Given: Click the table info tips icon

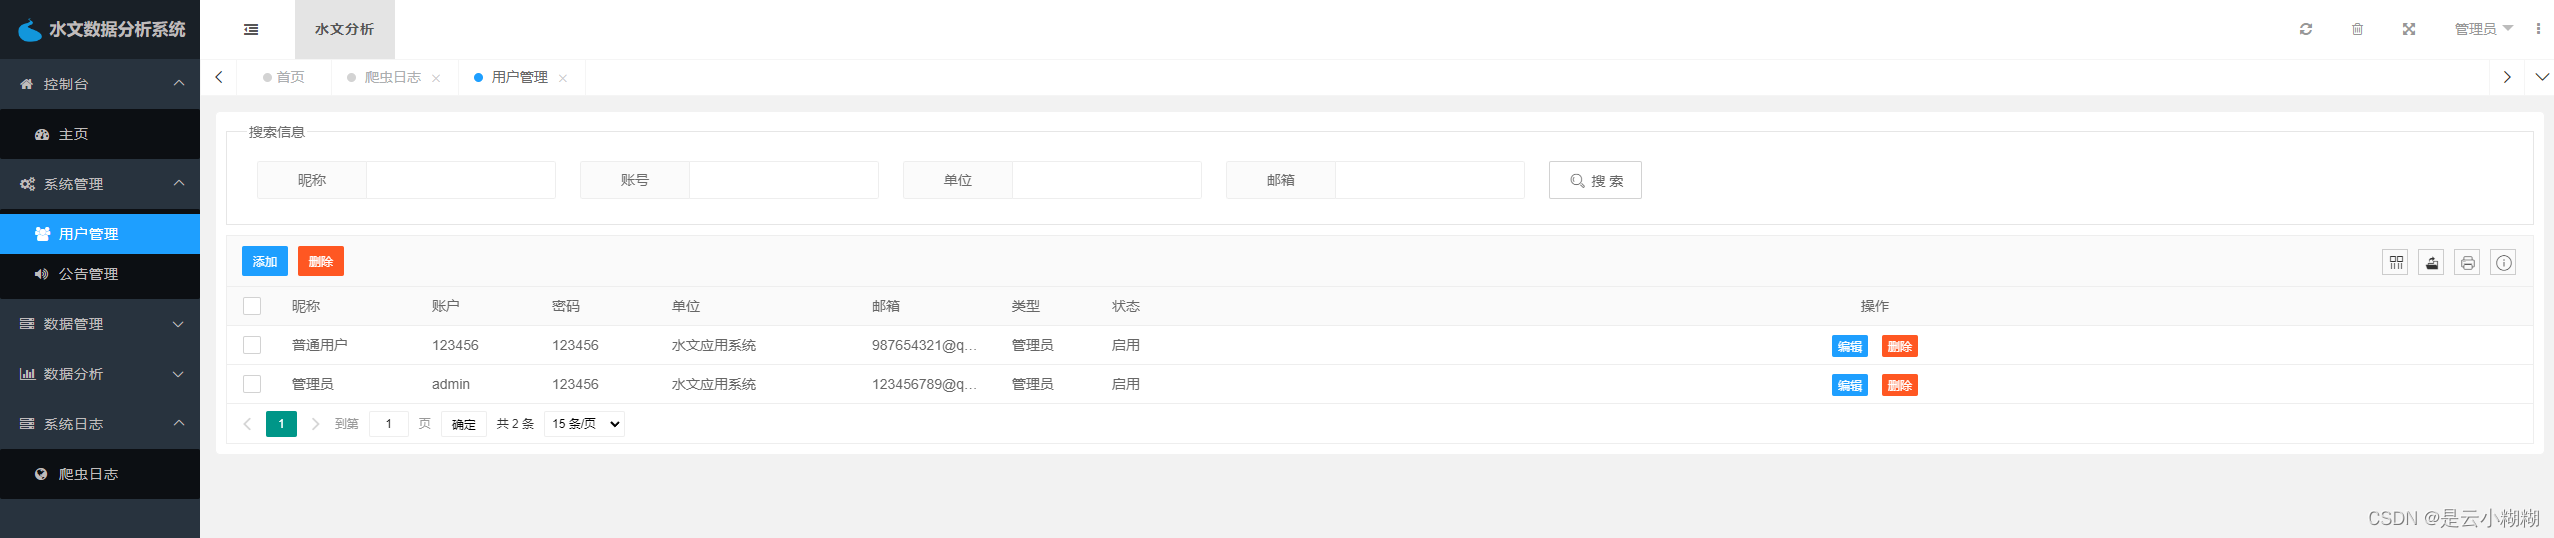Looking at the screenshot, I should 2504,263.
